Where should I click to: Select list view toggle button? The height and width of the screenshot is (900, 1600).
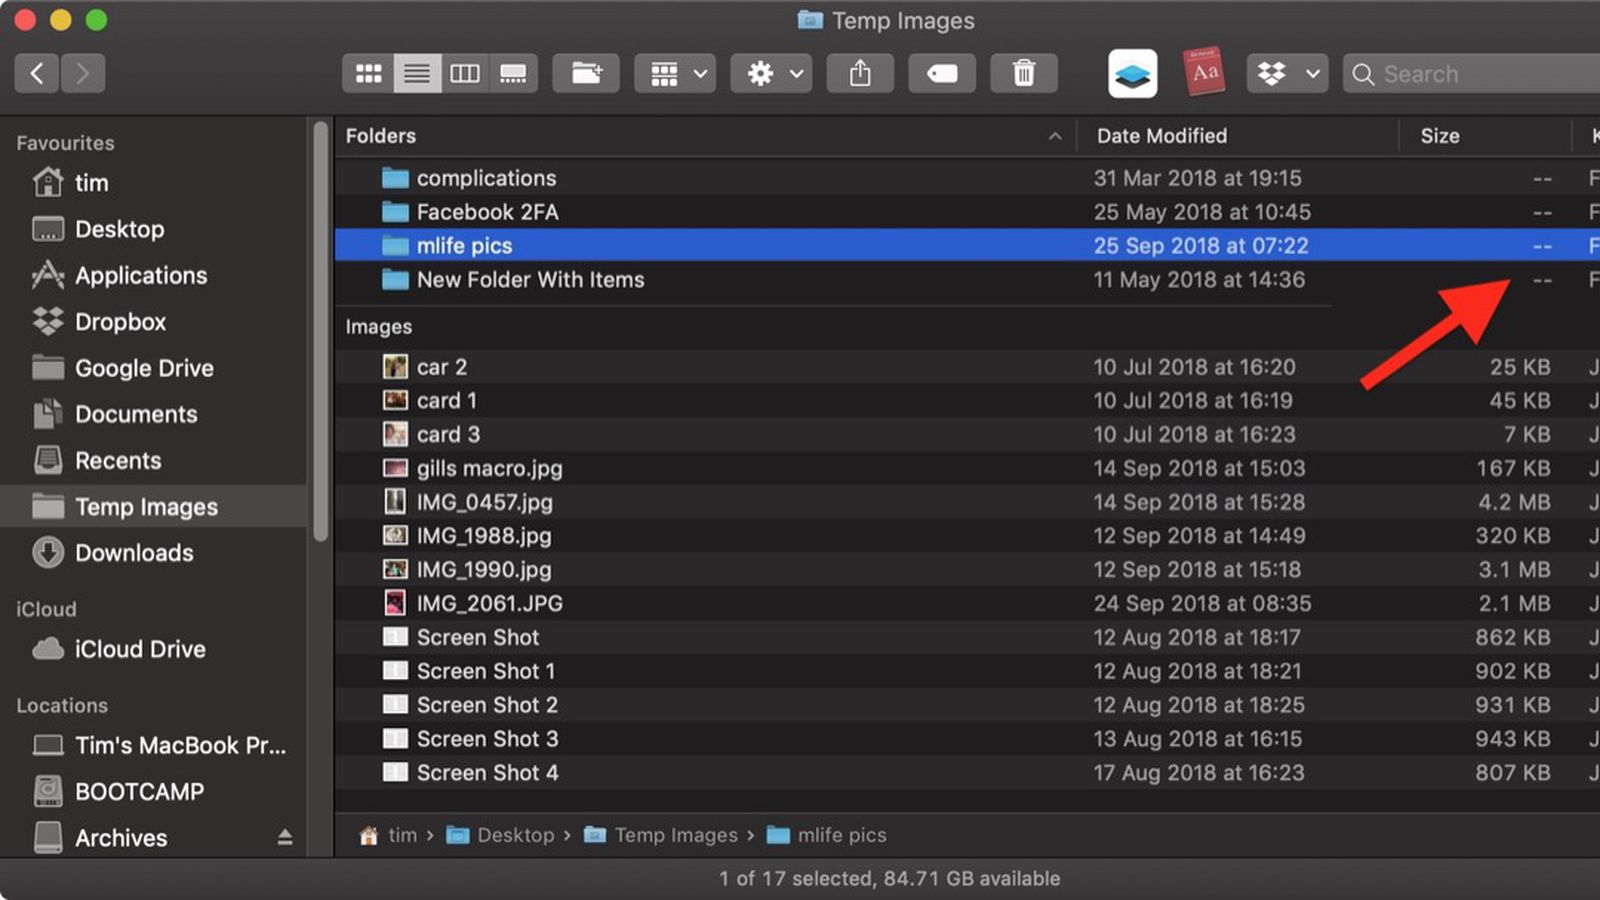coord(417,74)
